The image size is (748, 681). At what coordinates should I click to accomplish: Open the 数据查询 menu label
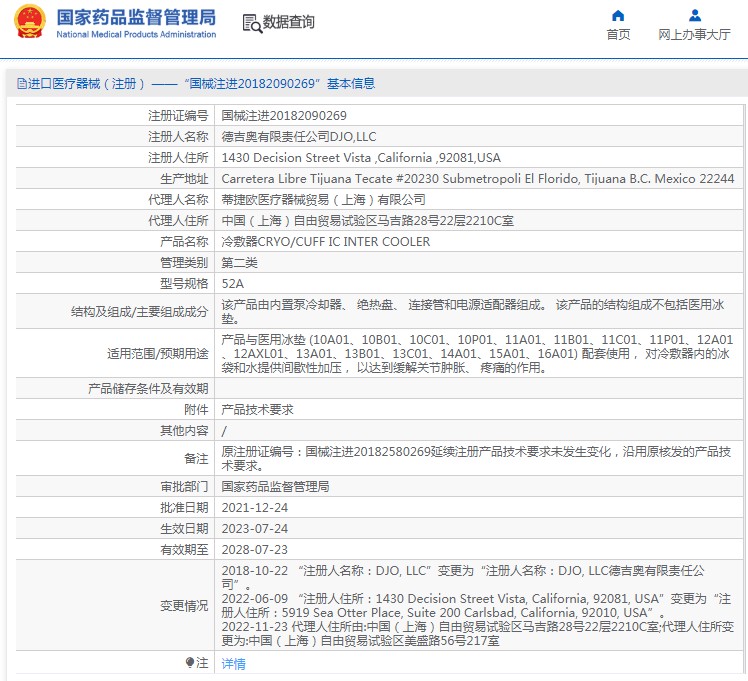coord(289,22)
